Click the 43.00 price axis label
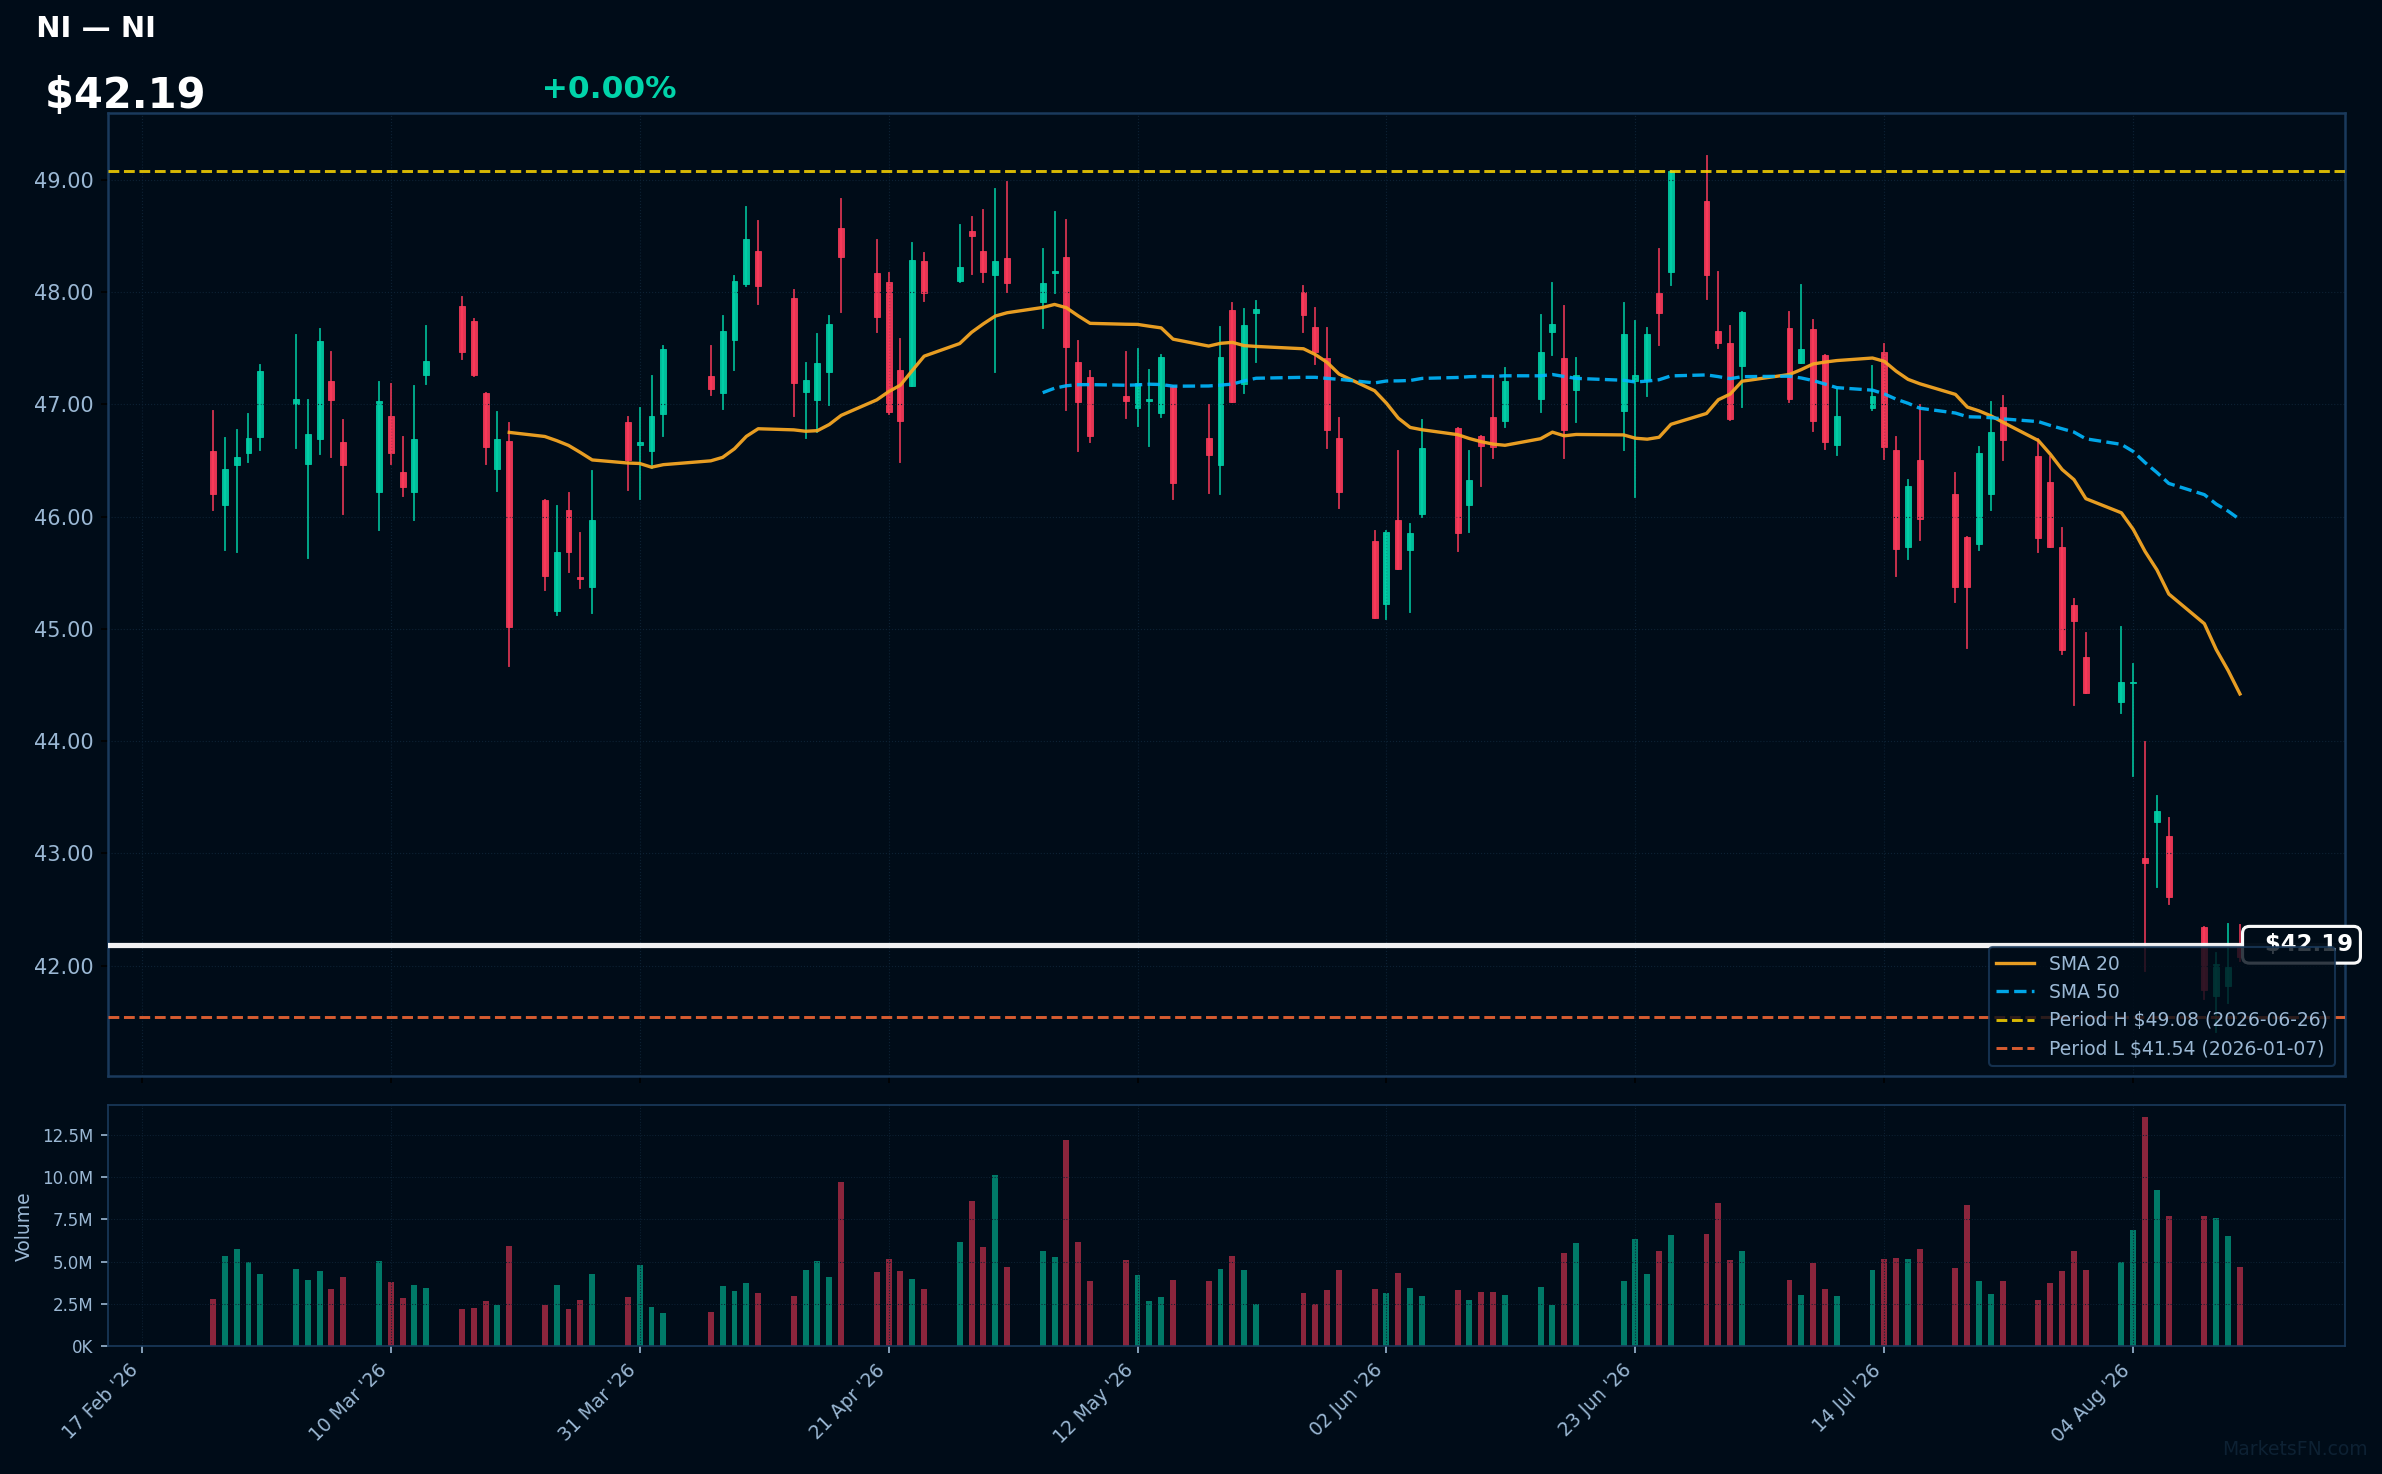2382x1474 pixels. pyautogui.click(x=63, y=854)
